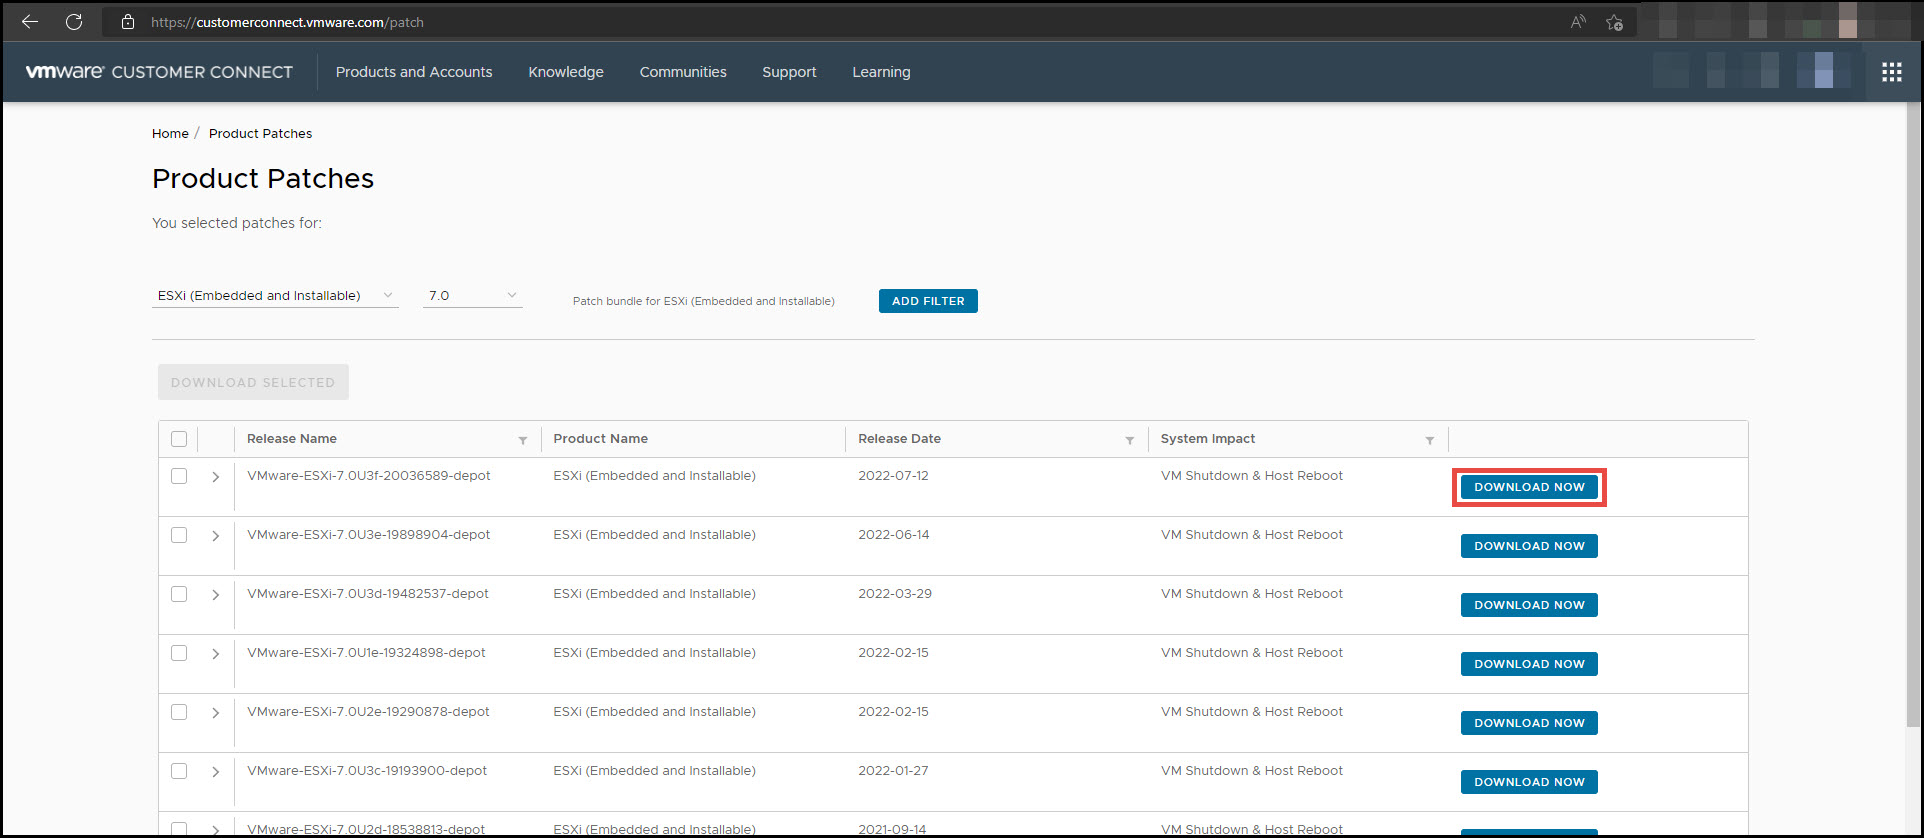Download the 7.0U3e-19898904 depot now
This screenshot has height=838, width=1924.
(1529, 546)
